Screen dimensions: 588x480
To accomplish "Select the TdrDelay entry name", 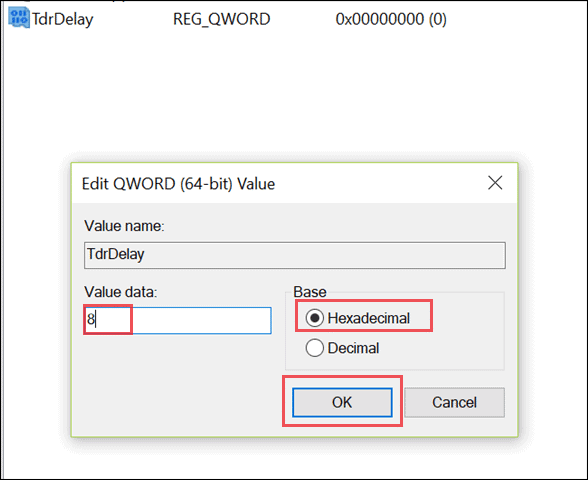I will tap(63, 19).
